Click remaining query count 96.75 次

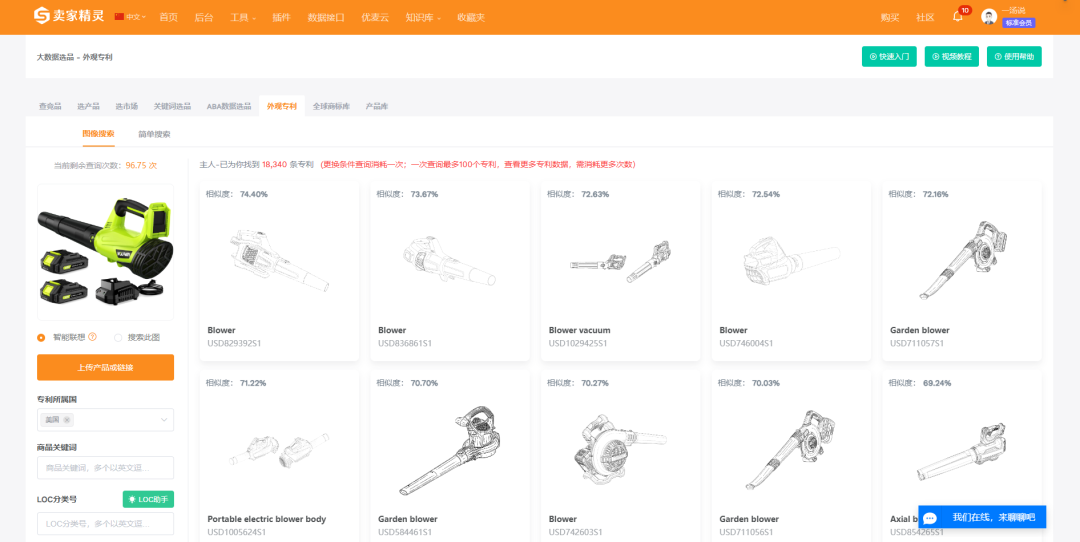click(x=141, y=166)
